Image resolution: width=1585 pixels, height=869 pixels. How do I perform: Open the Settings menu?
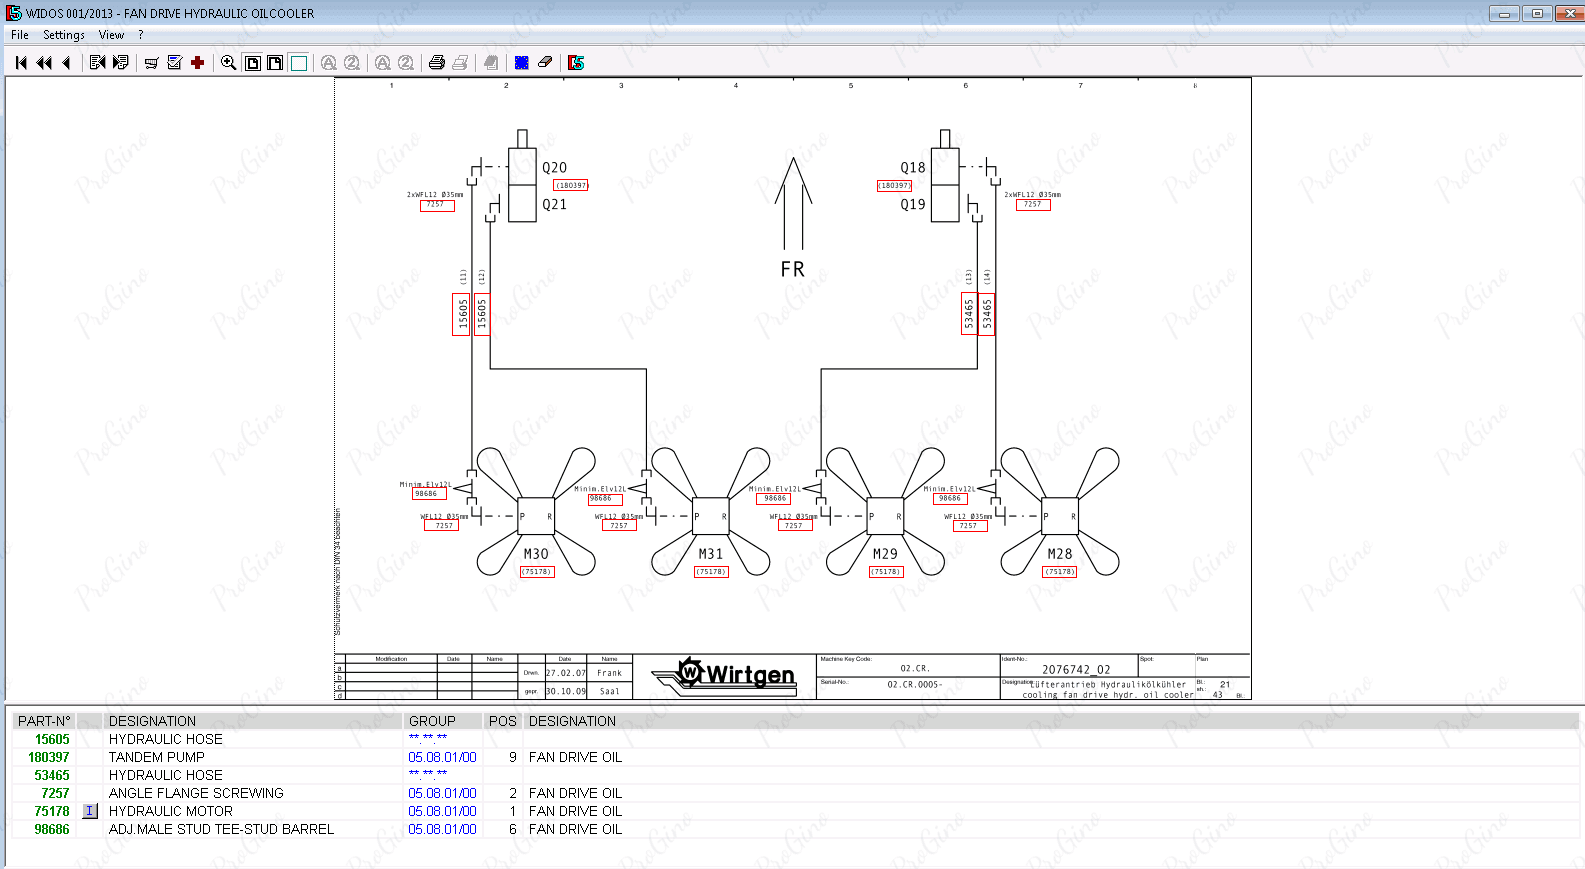click(64, 35)
